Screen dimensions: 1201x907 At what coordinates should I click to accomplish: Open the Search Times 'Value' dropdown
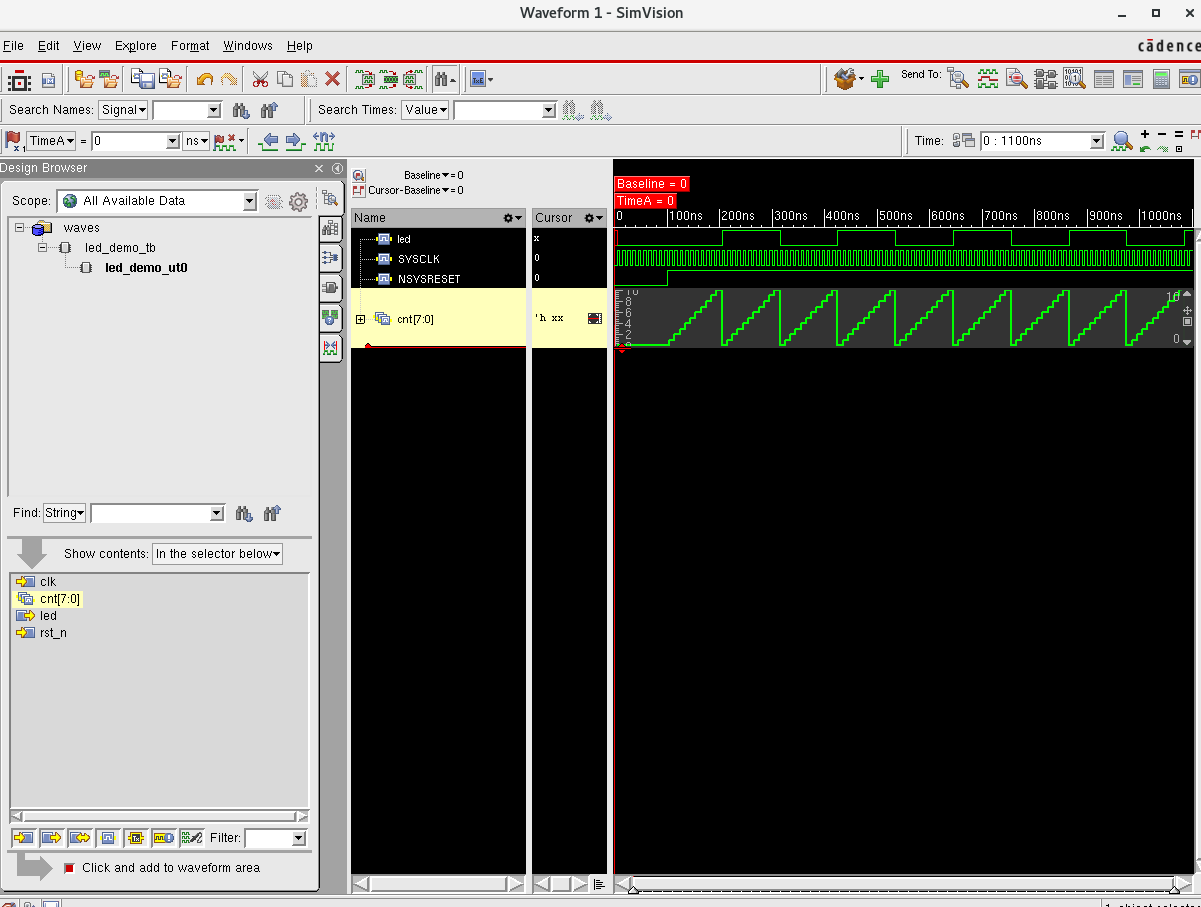pyautogui.click(x=425, y=110)
